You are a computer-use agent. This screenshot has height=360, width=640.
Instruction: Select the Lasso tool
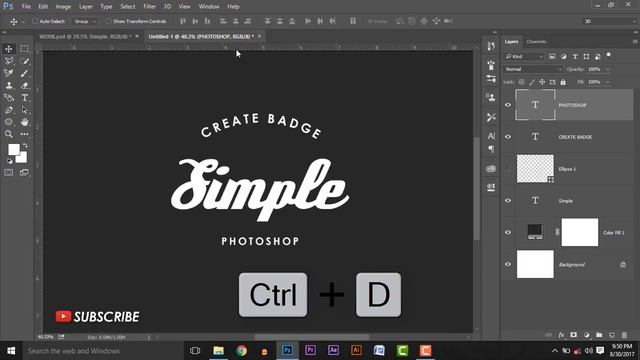click(x=9, y=61)
